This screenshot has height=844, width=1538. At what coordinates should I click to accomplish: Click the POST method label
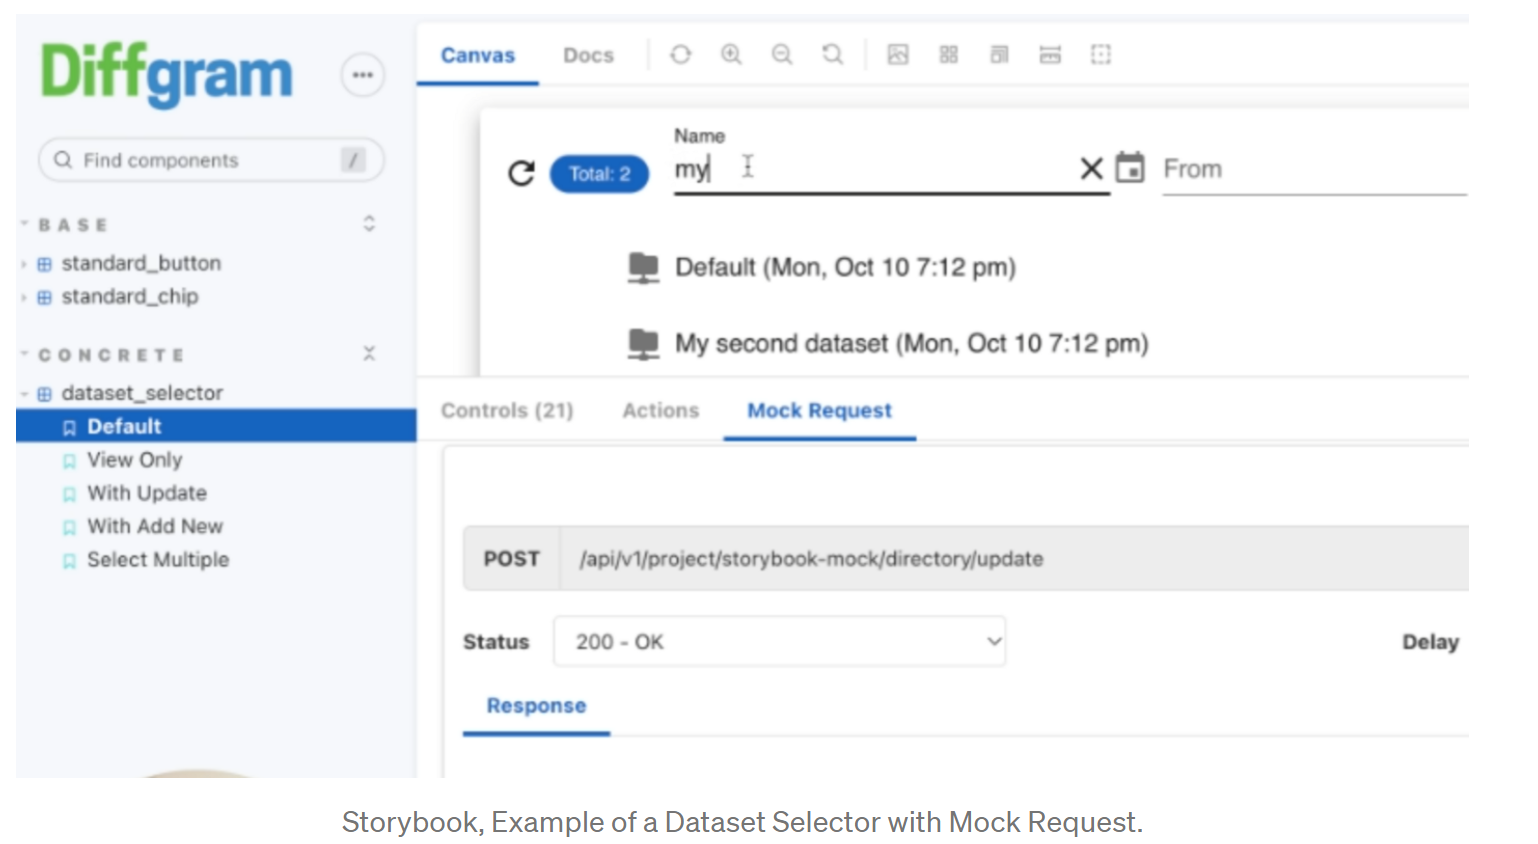pyautogui.click(x=511, y=559)
